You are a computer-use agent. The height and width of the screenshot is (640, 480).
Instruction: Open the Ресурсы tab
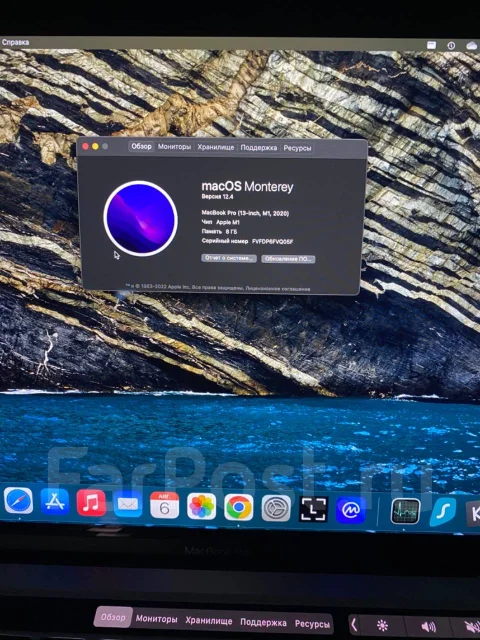click(x=298, y=148)
